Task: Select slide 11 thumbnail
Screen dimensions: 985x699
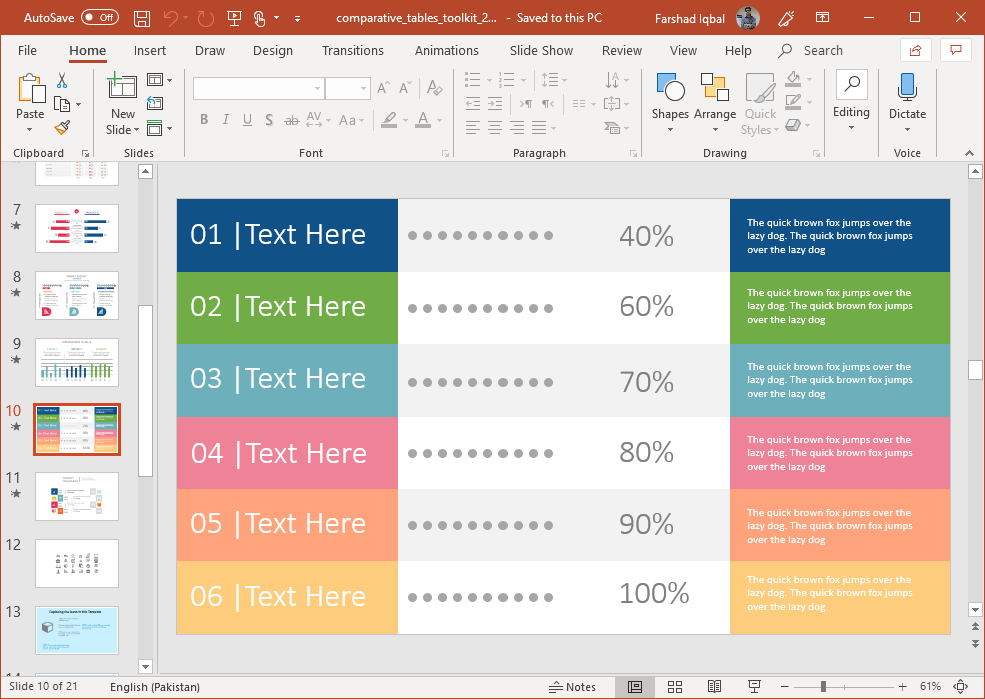Action: 77,496
